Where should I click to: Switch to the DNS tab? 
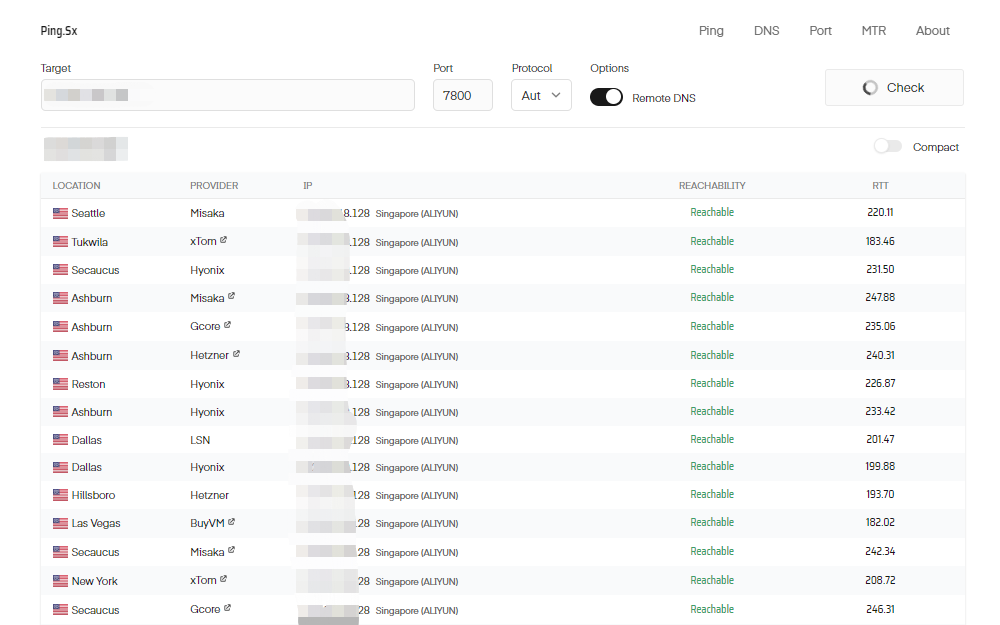pos(766,31)
